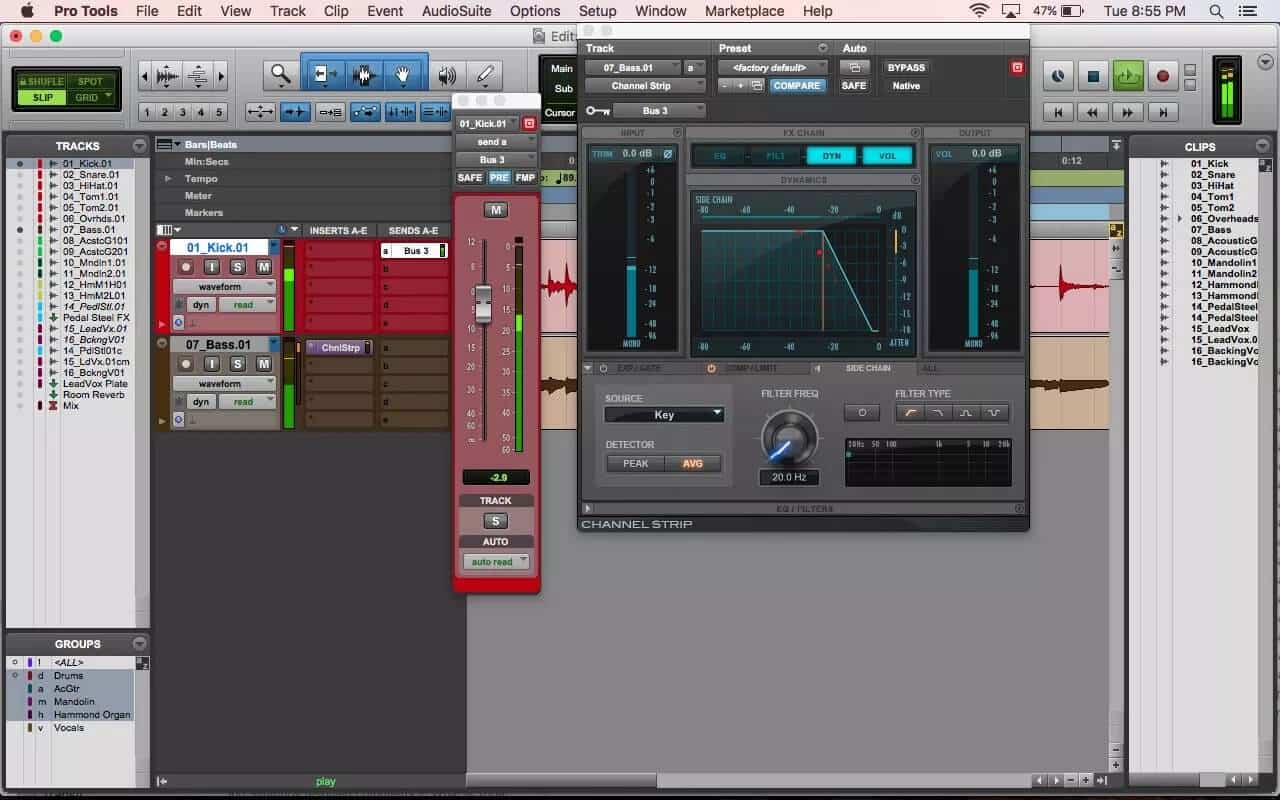Open the Channel Strip plugin selector dropdown
The image size is (1280, 800).
coord(645,86)
